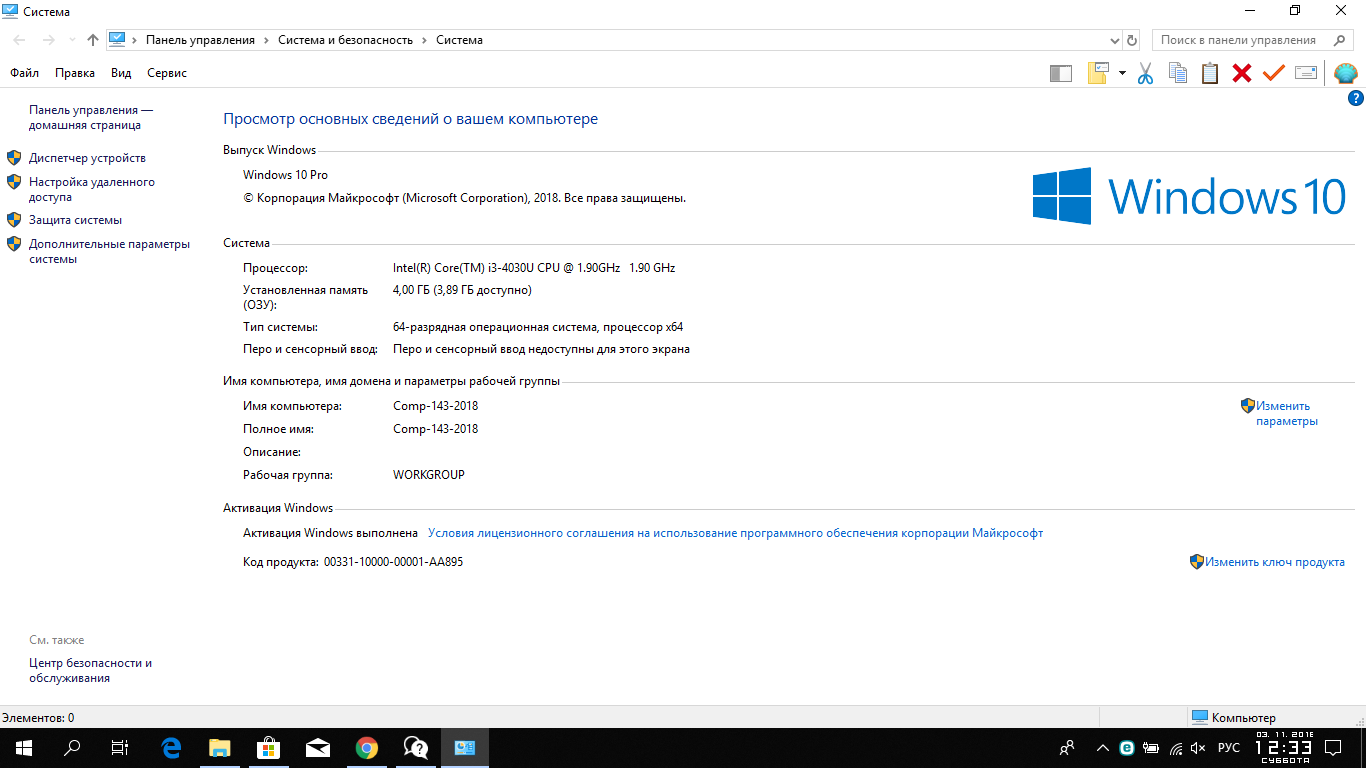This screenshot has width=1366, height=768.
Task: Click ESET antivirus tray icon
Action: [1127, 747]
